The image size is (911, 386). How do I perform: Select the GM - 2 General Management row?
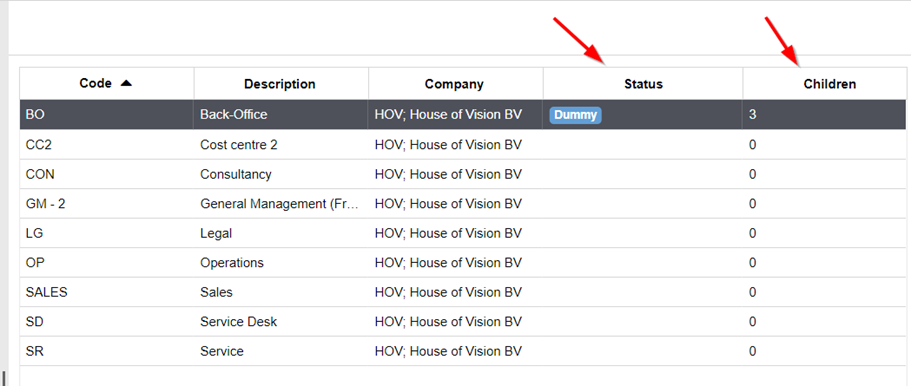click(x=463, y=203)
